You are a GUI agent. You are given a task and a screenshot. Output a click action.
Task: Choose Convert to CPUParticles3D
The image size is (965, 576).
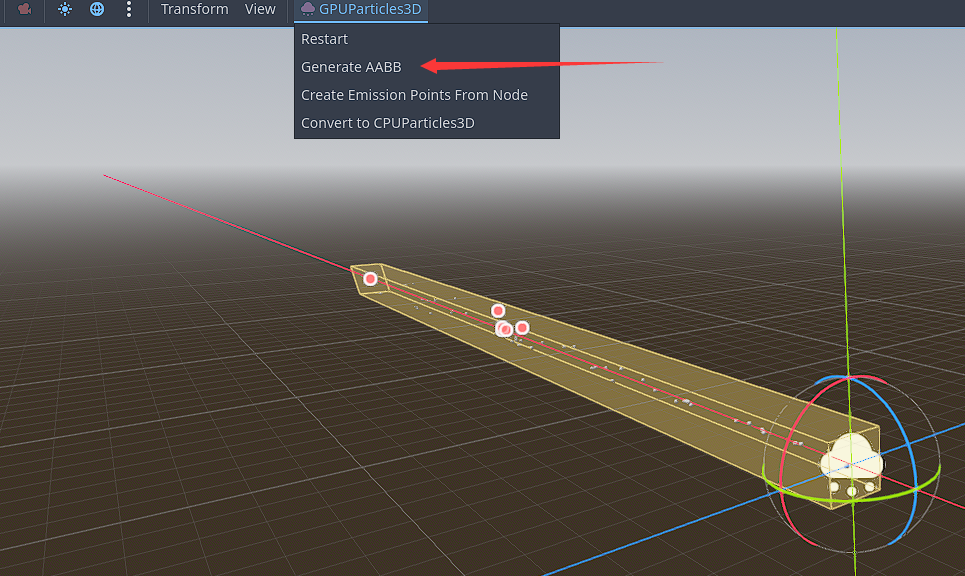tap(426, 122)
